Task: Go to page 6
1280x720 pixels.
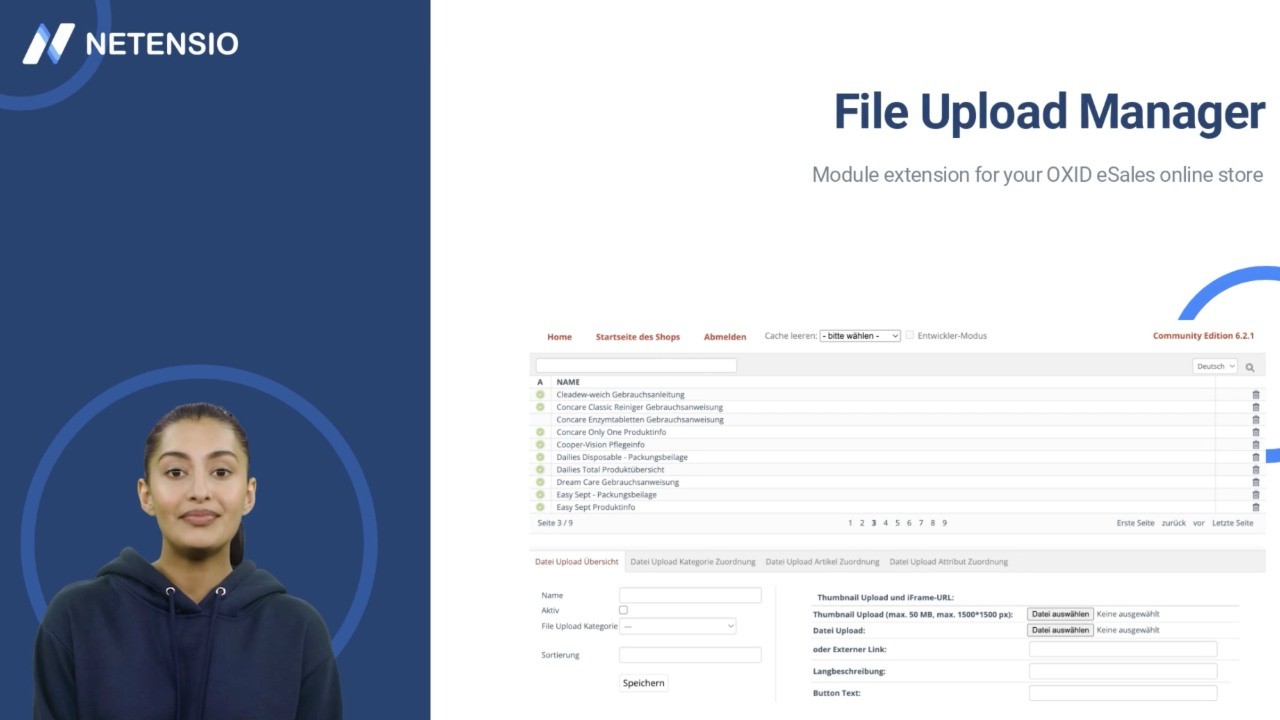Action: (x=909, y=523)
